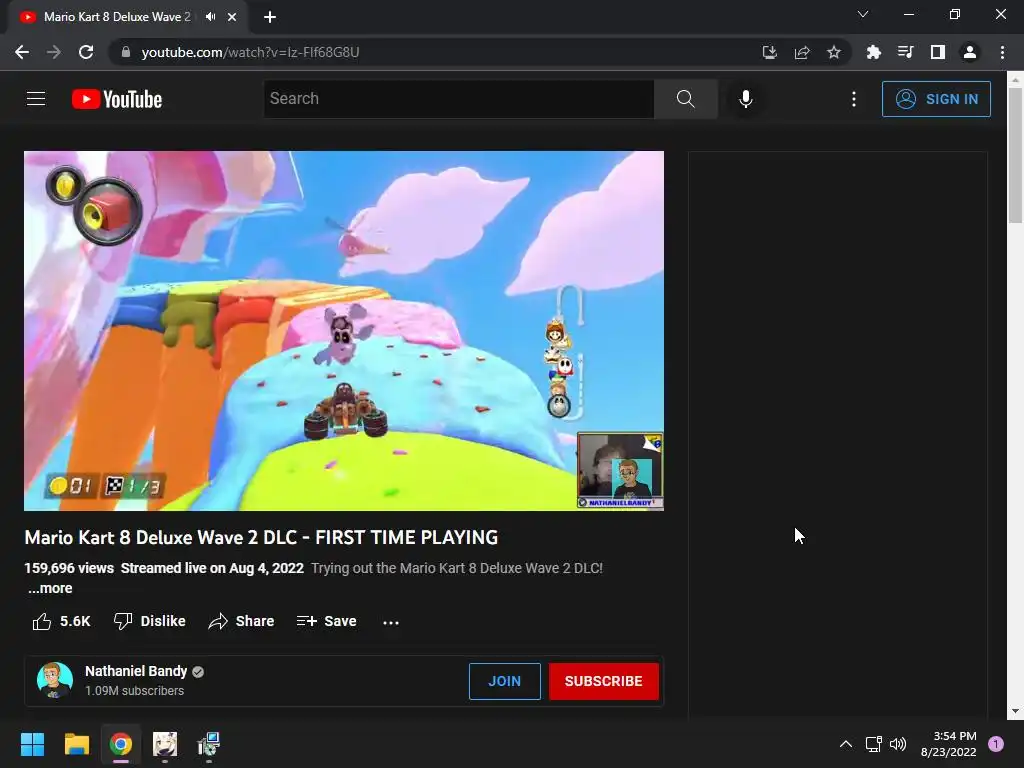
Task: Click Chrome icon in taskbar
Action: click(121, 744)
